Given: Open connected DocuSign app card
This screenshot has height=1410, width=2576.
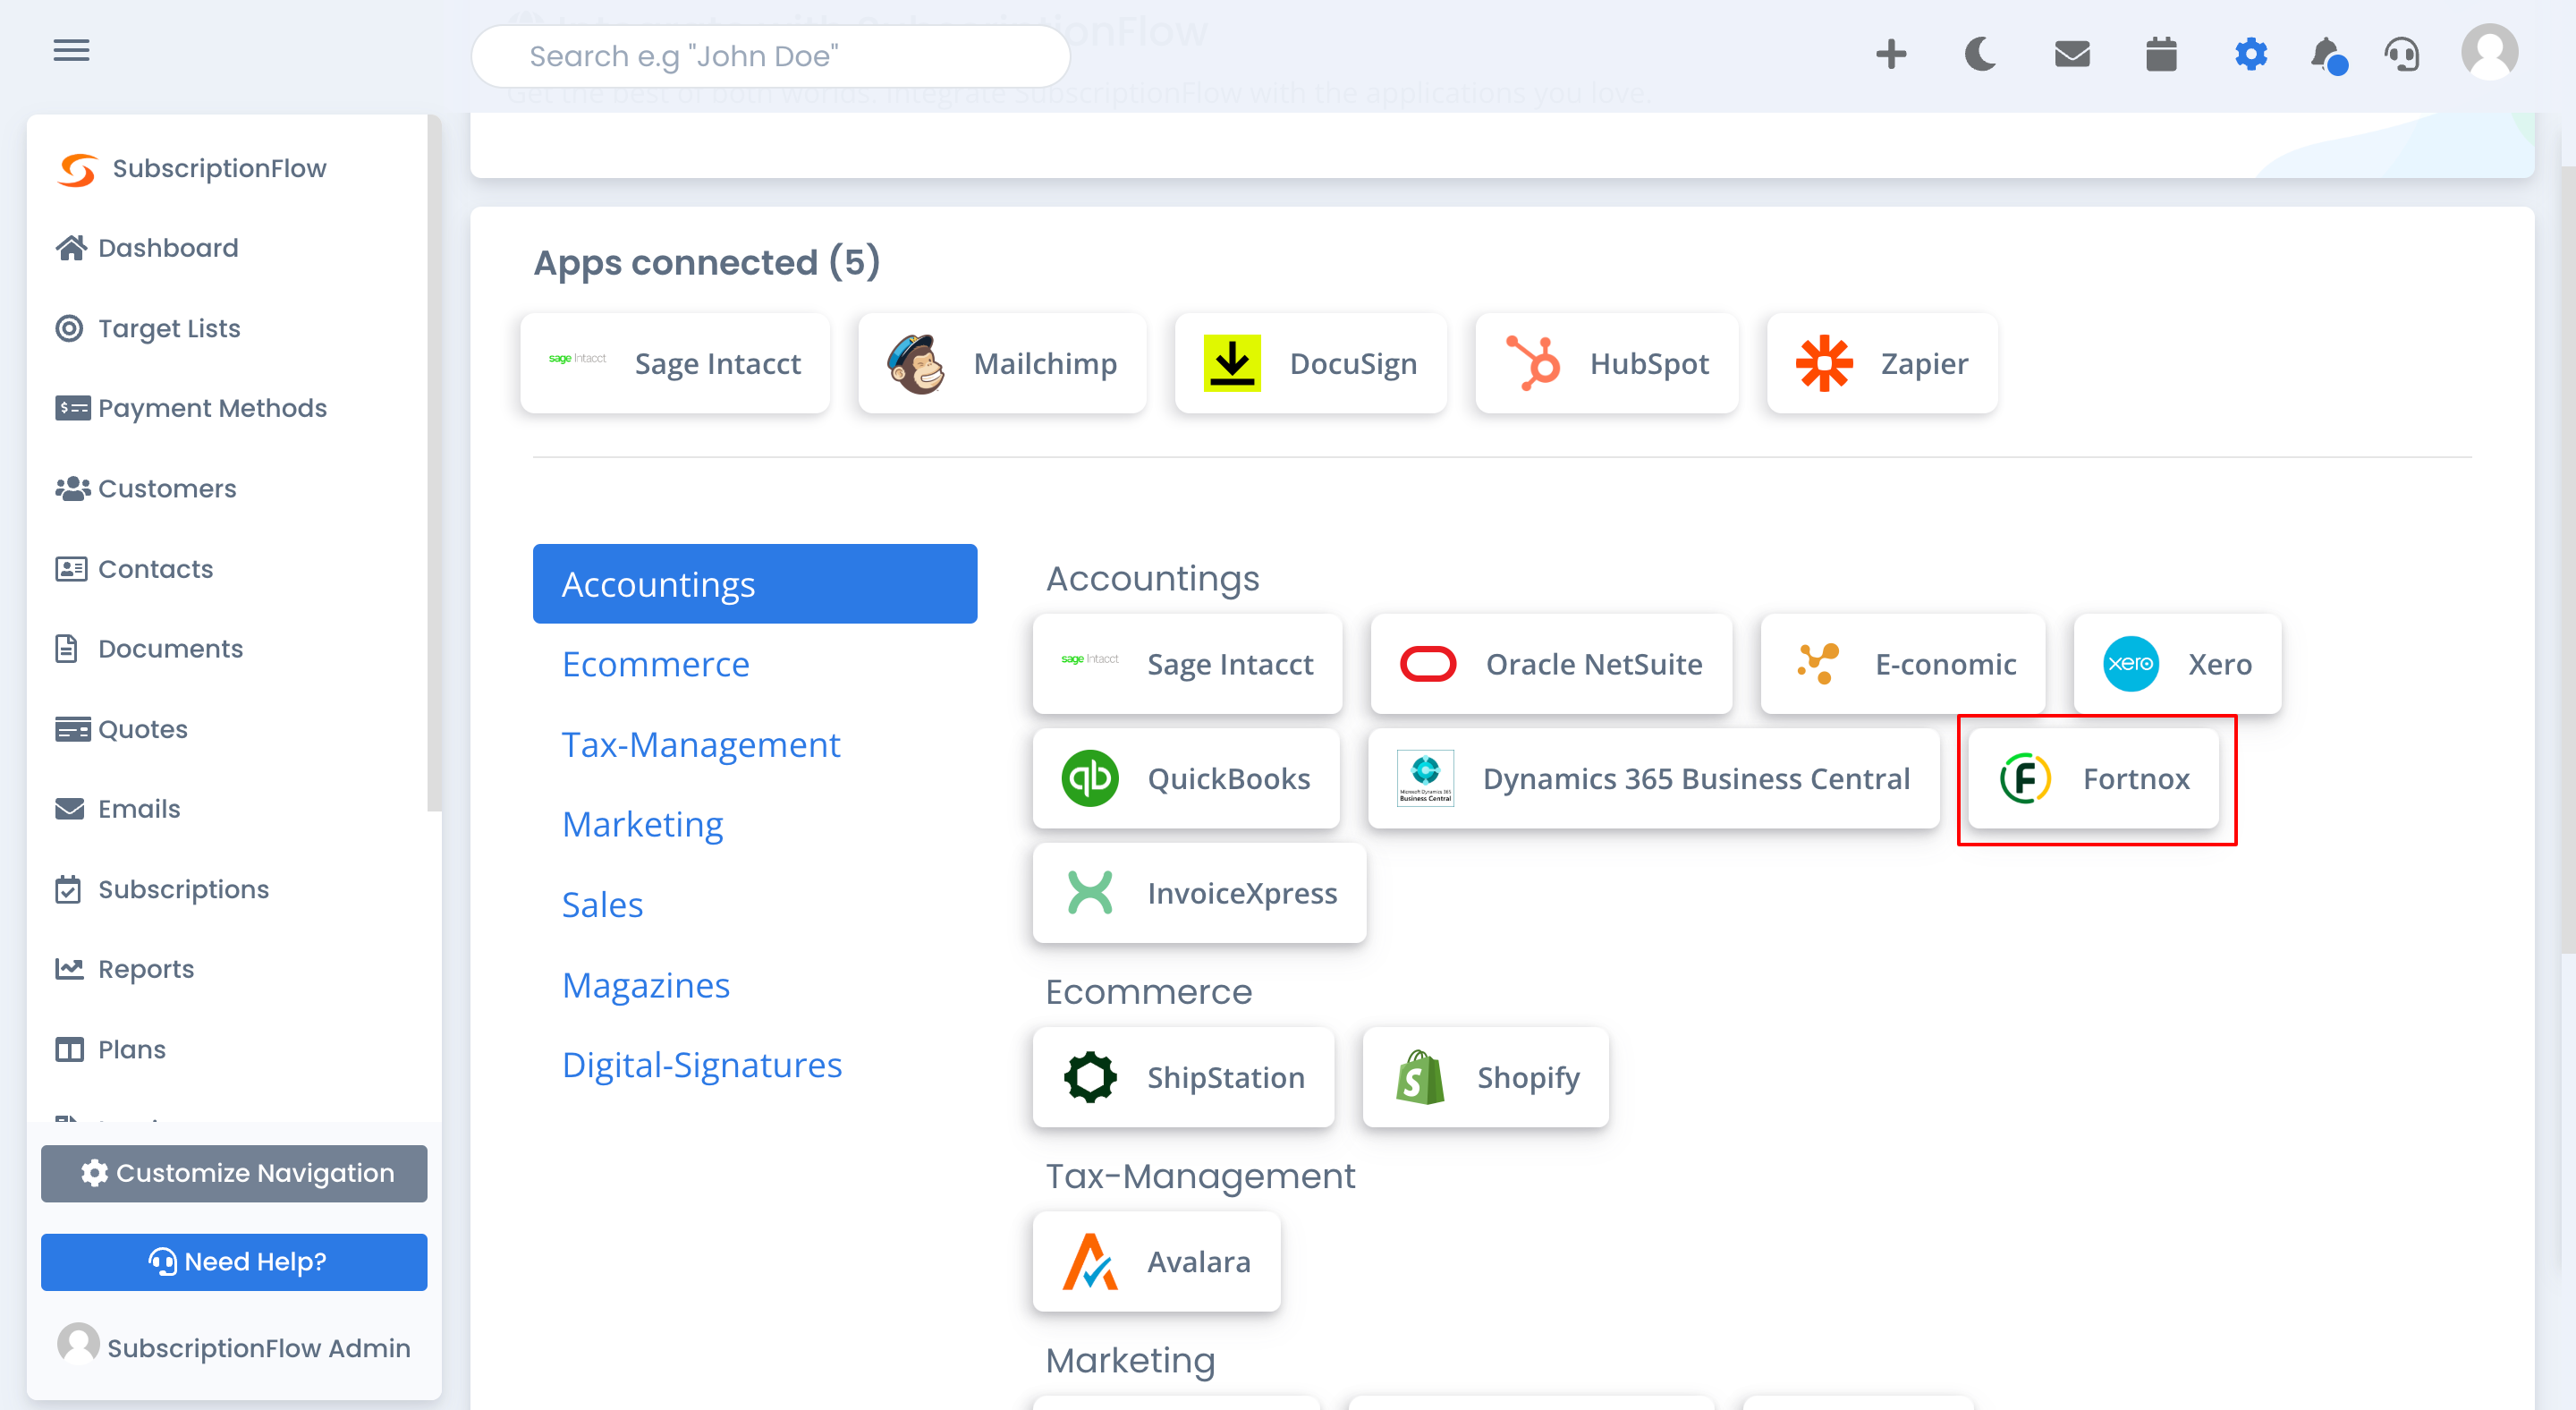Looking at the screenshot, I should 1310,363.
